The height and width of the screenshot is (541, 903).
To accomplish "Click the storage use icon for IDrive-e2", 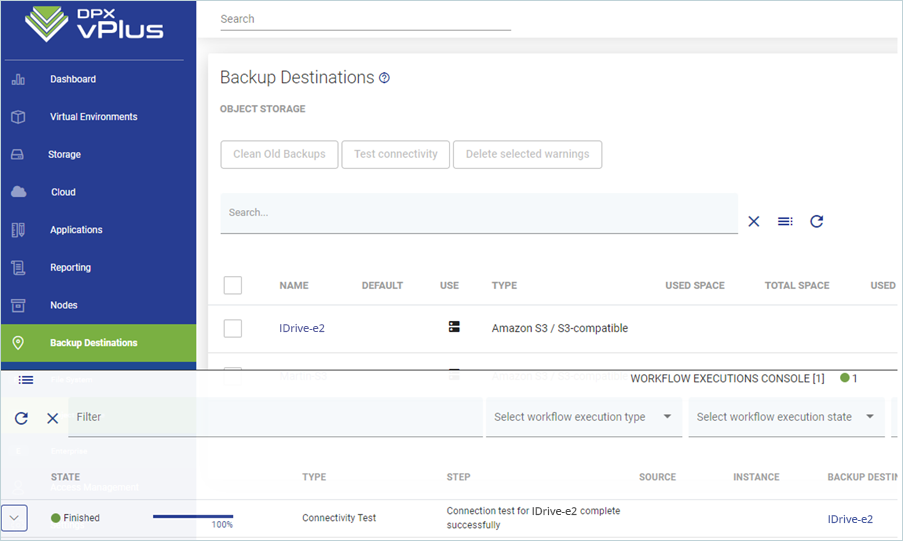I will tap(454, 327).
